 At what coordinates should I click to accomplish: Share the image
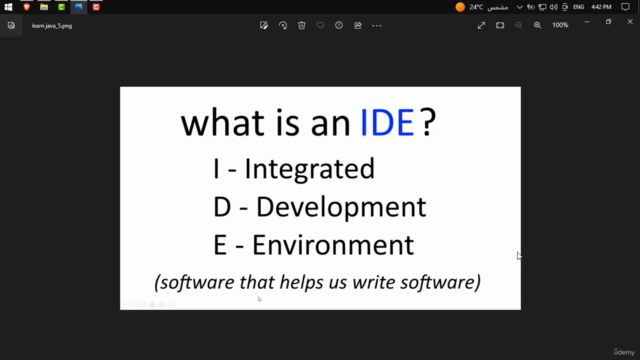pos(358,25)
